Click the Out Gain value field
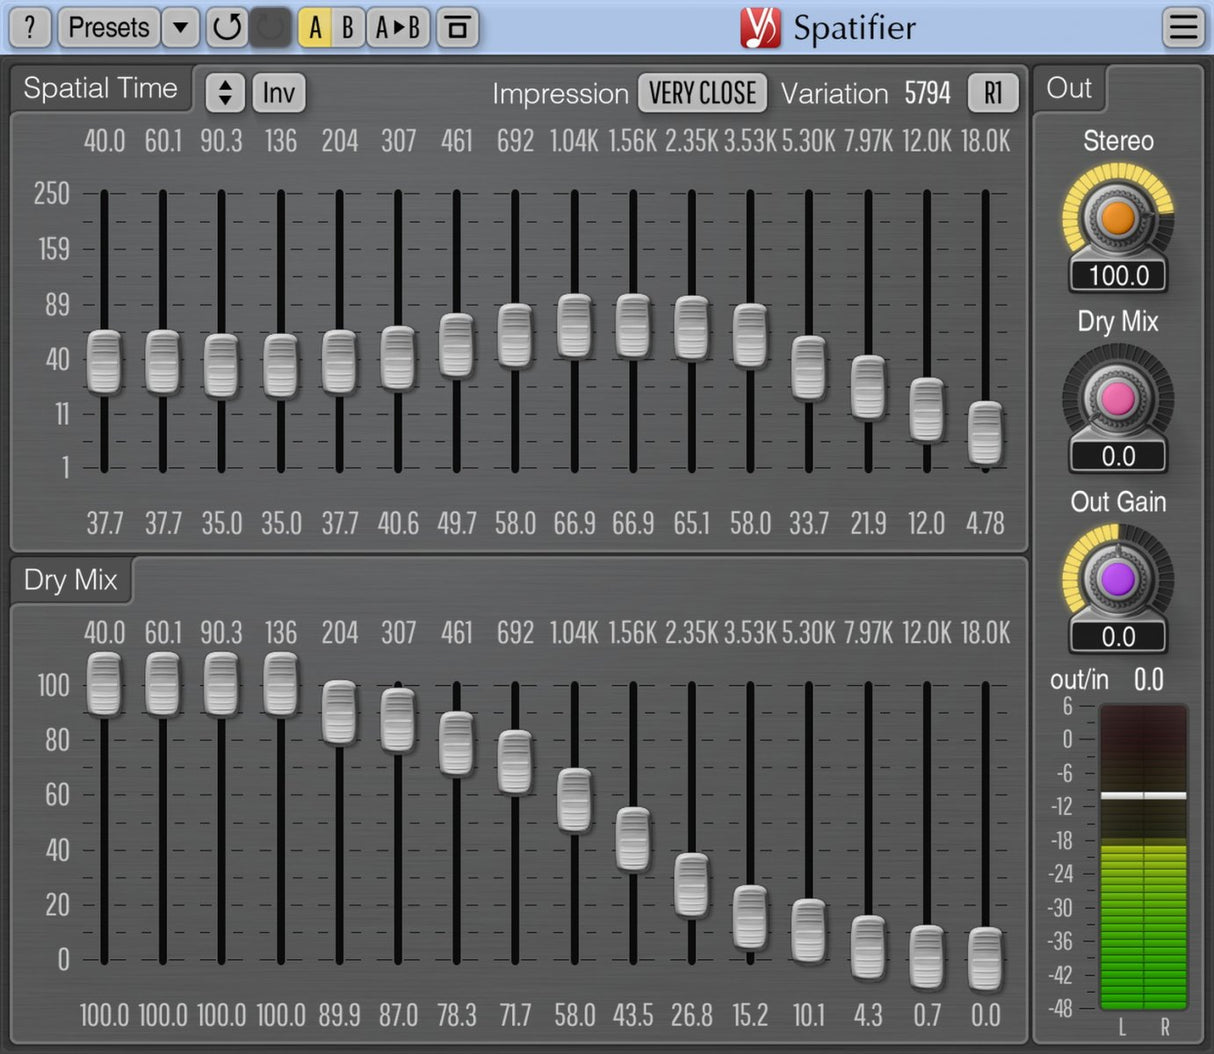 click(1118, 637)
